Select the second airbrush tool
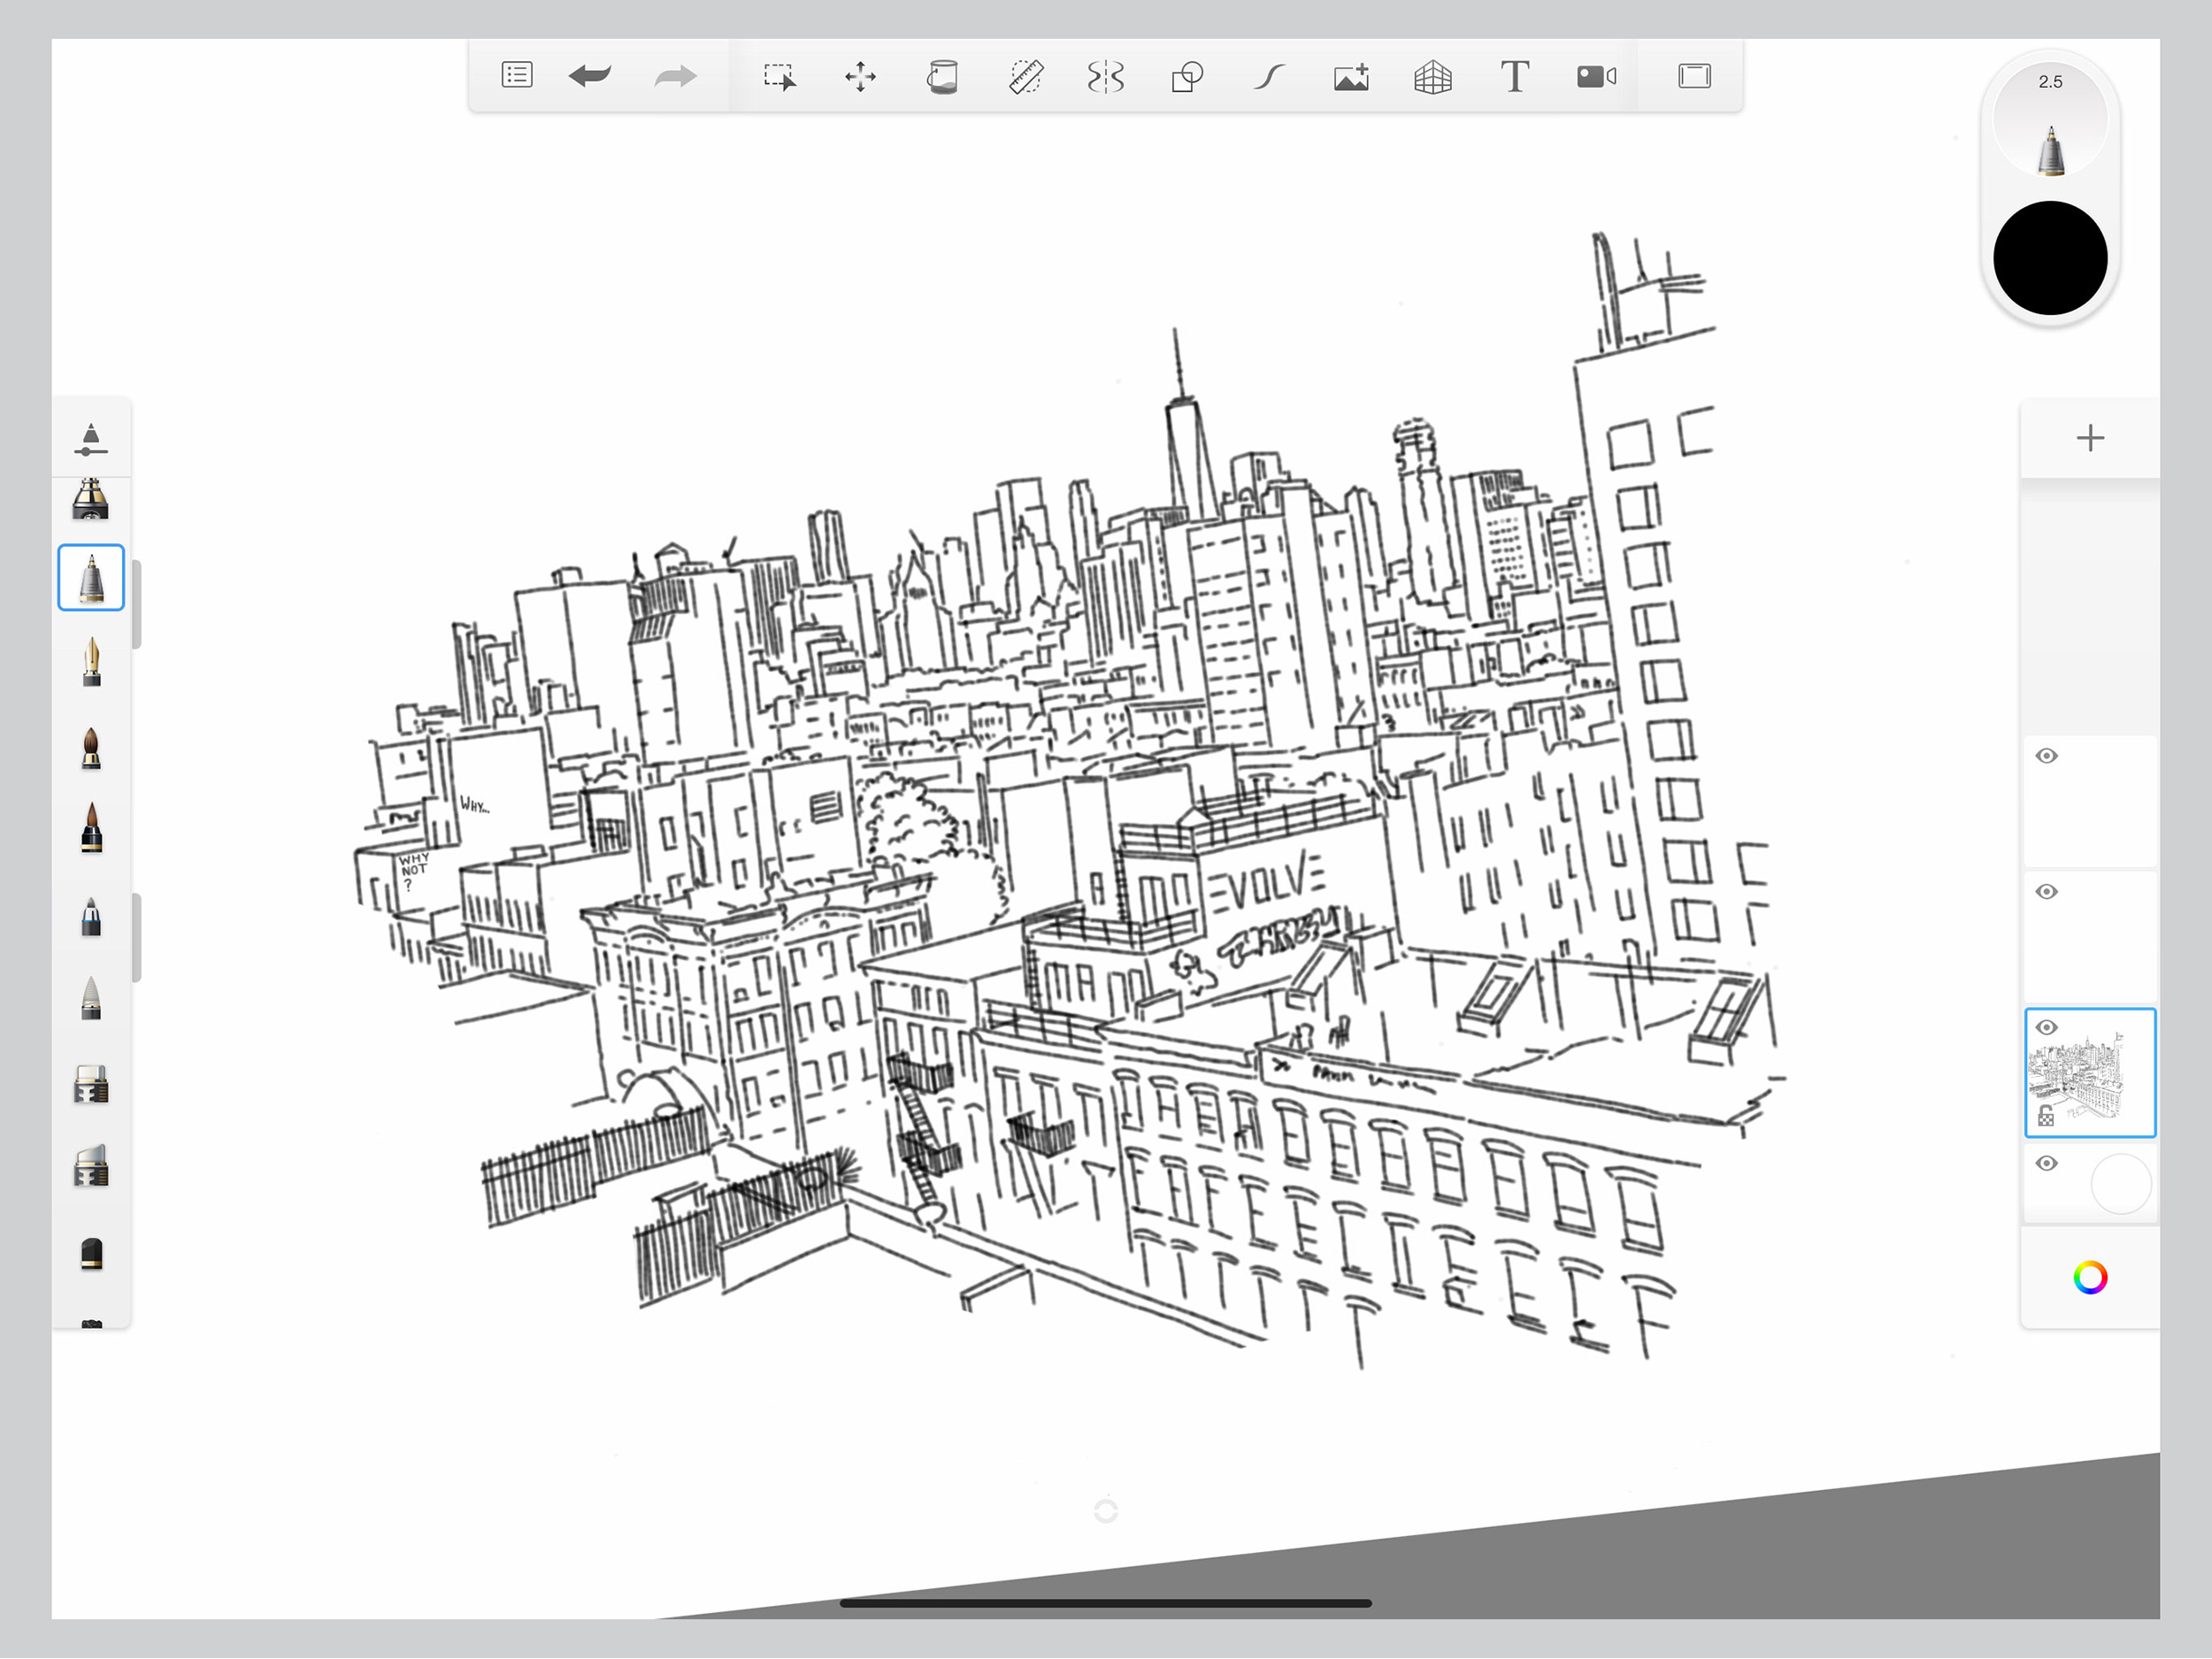Screen dimensions: 2212x1659 (91, 1166)
